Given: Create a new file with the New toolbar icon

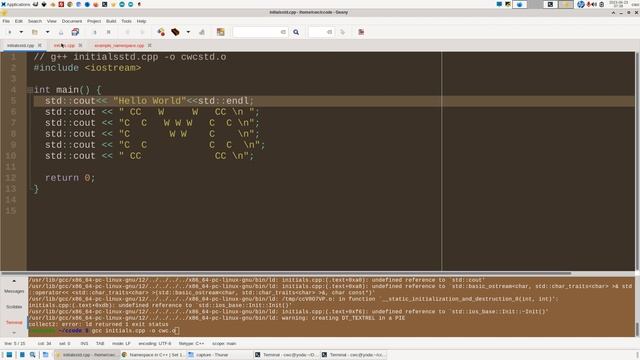Looking at the screenshot, I should [x=10, y=32].
